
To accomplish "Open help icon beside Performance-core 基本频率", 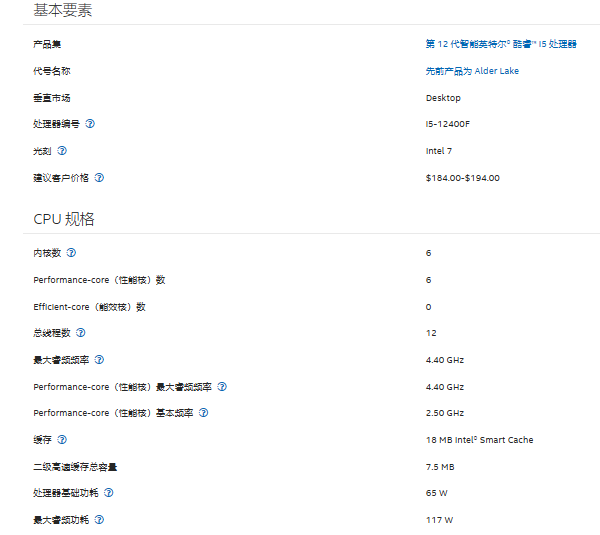I will pos(204,413).
